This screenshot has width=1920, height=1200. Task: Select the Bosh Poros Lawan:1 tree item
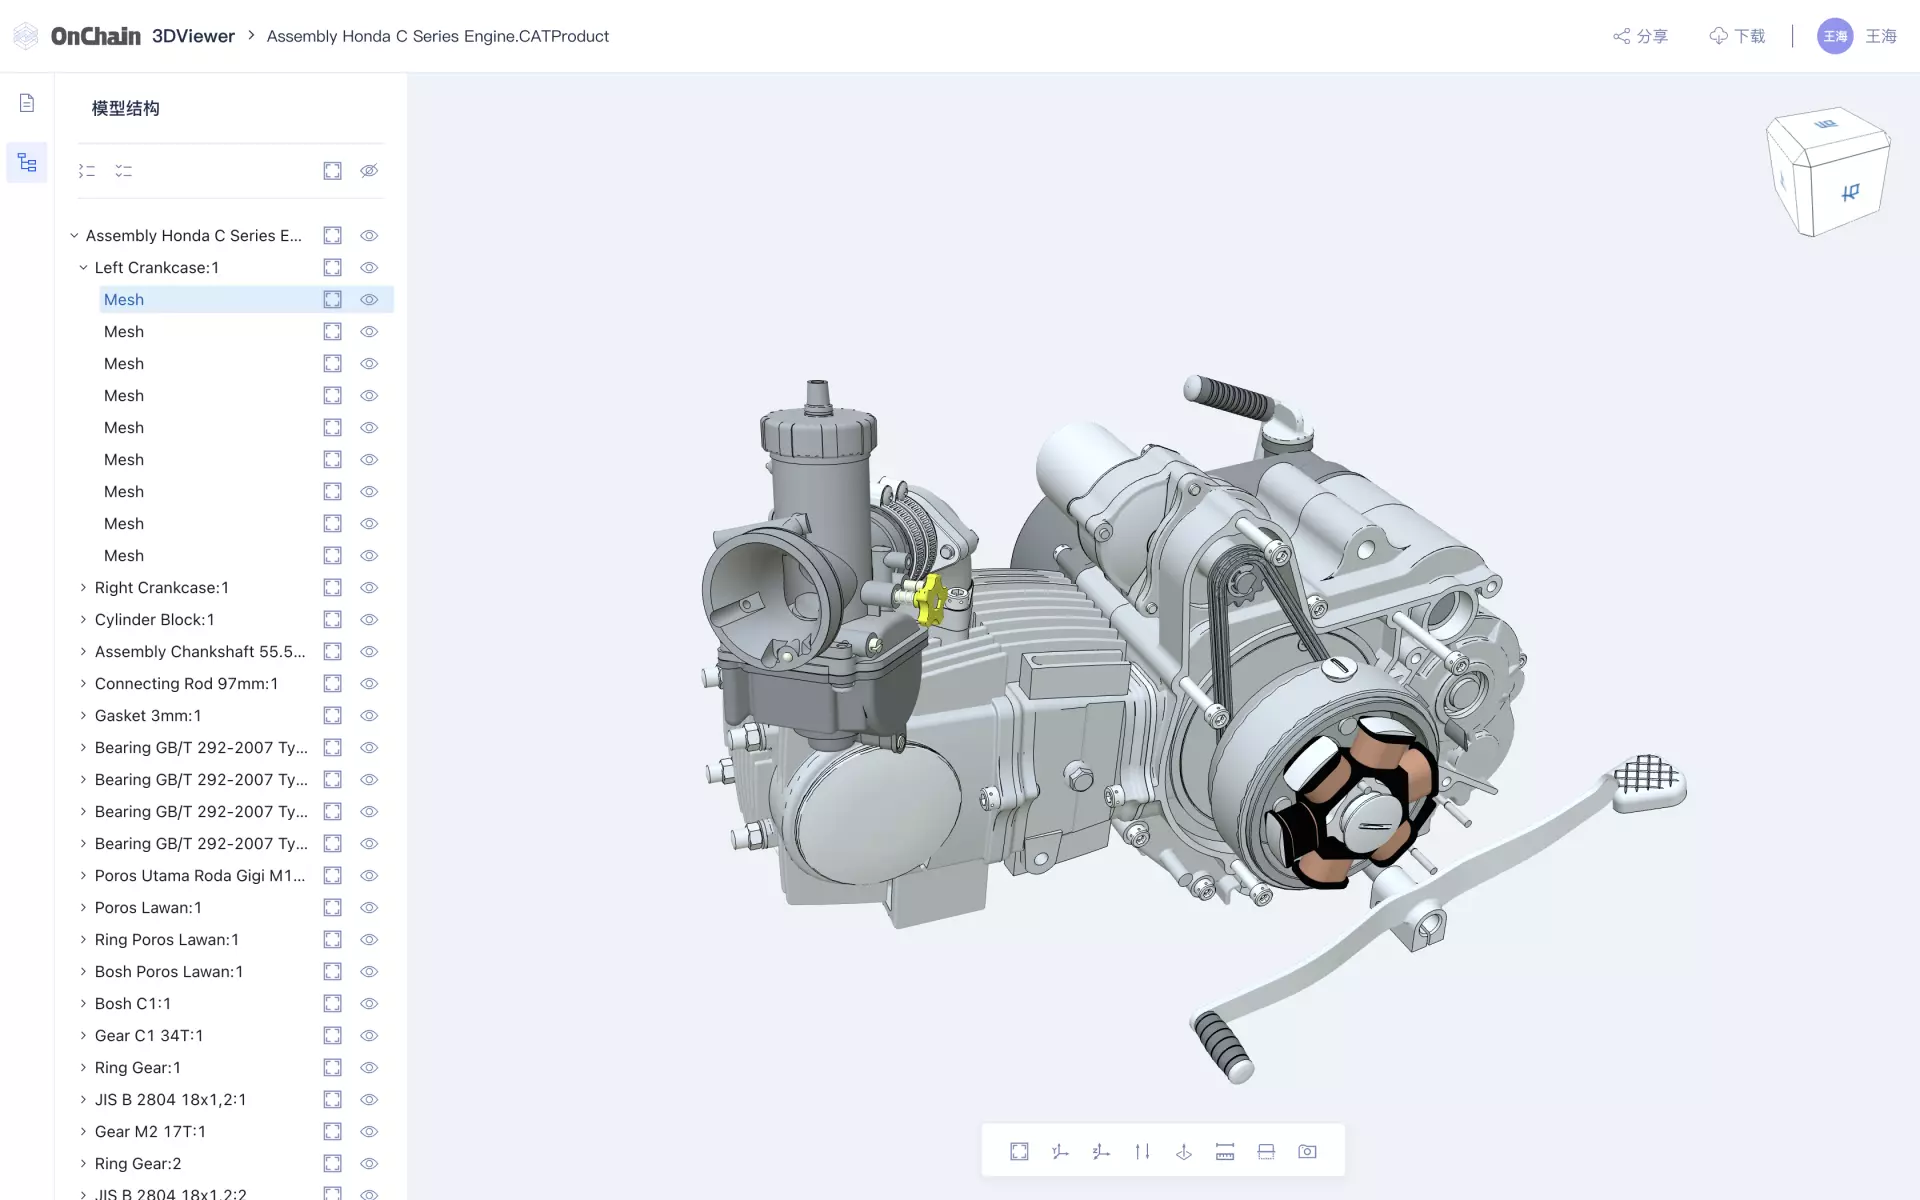pos(169,971)
